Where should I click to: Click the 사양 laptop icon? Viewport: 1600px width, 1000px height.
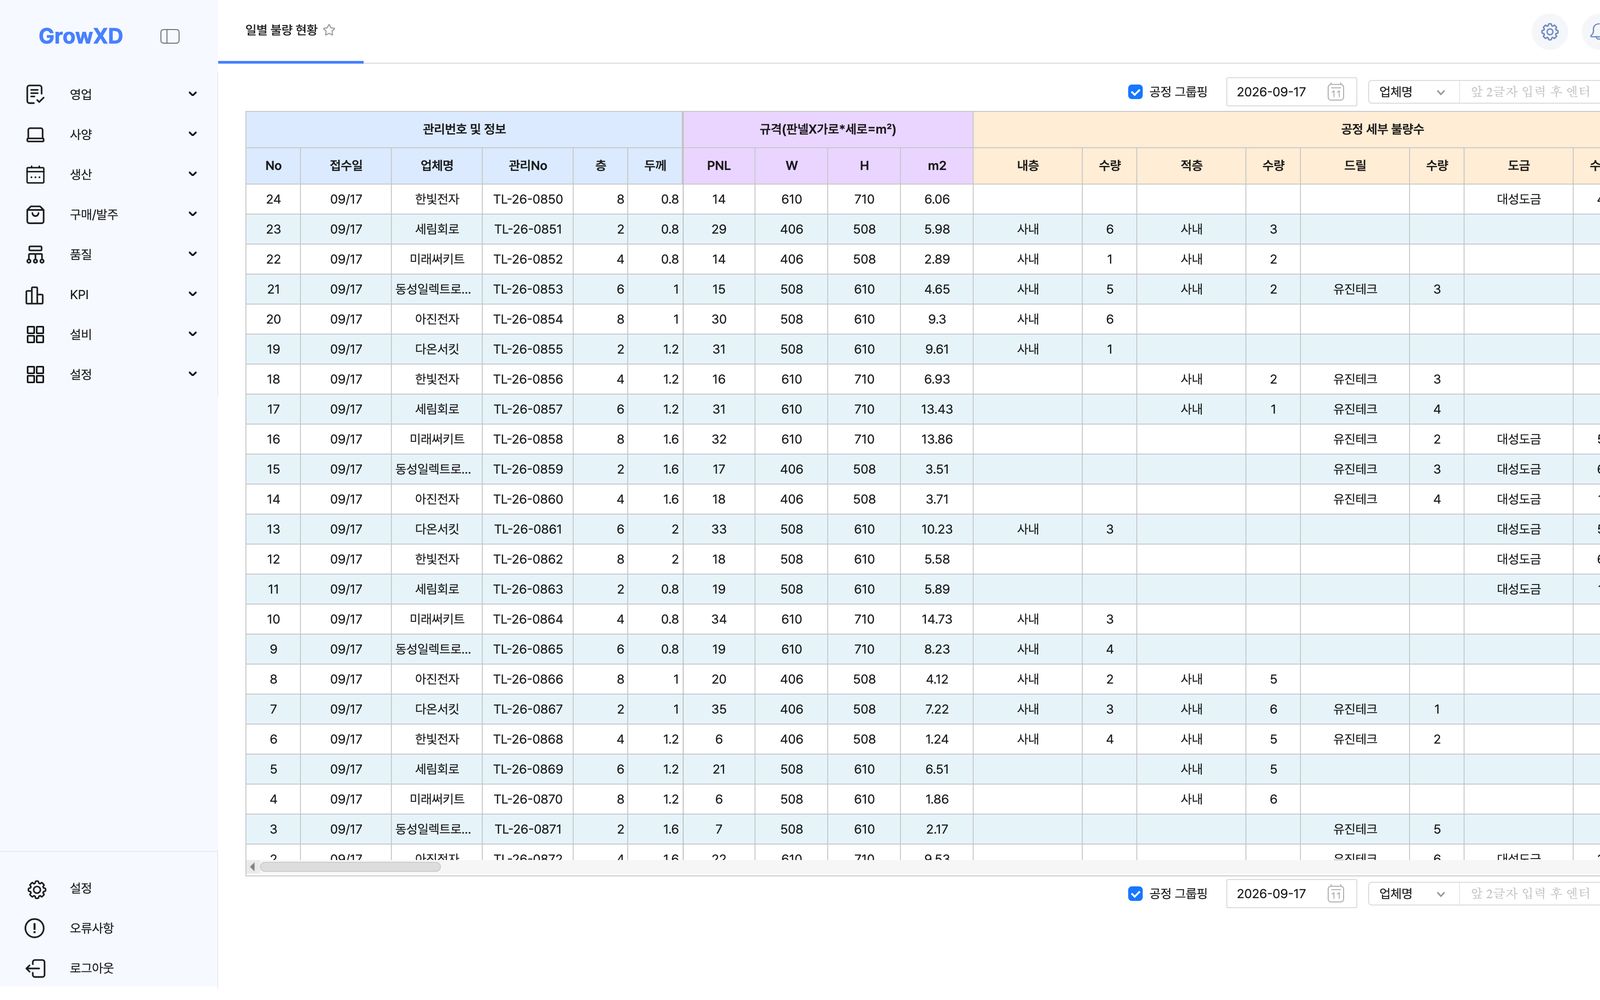pos(35,134)
